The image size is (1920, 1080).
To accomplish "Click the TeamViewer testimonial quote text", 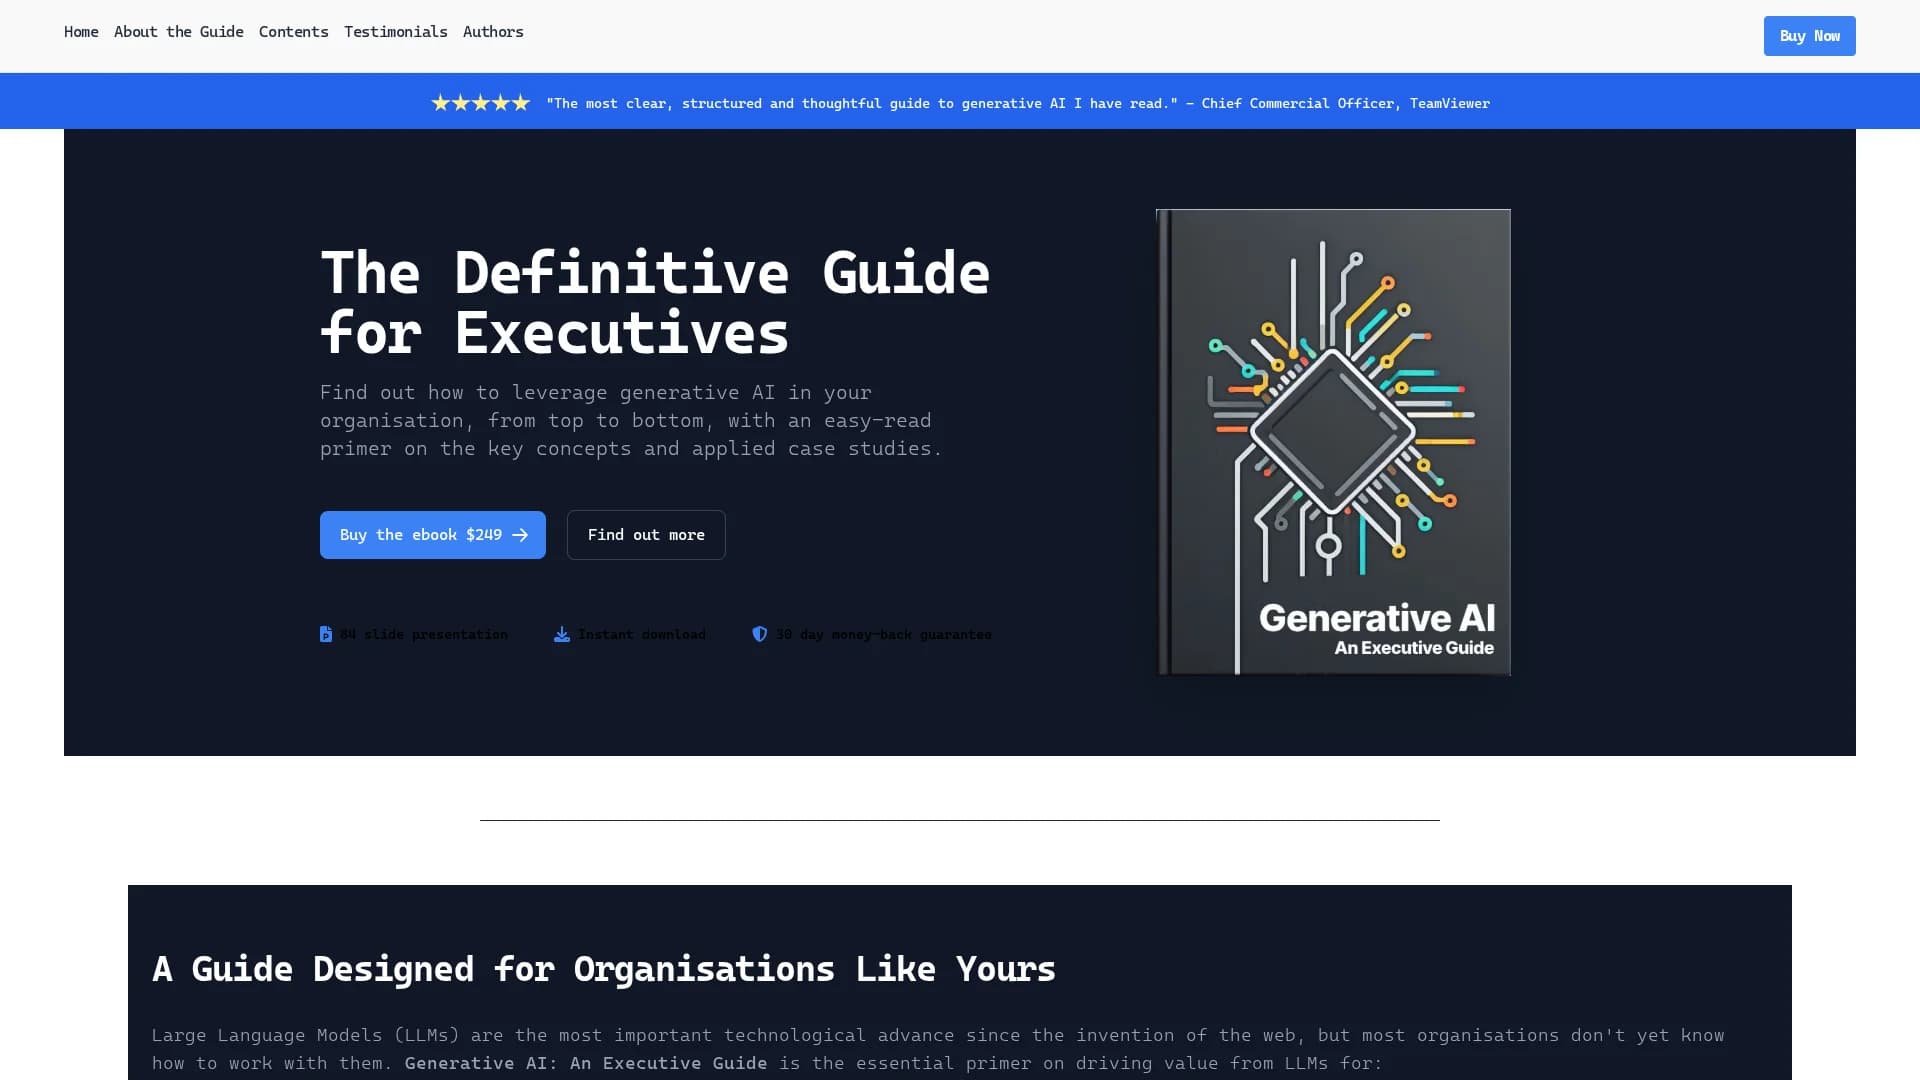I will (x=1018, y=103).
